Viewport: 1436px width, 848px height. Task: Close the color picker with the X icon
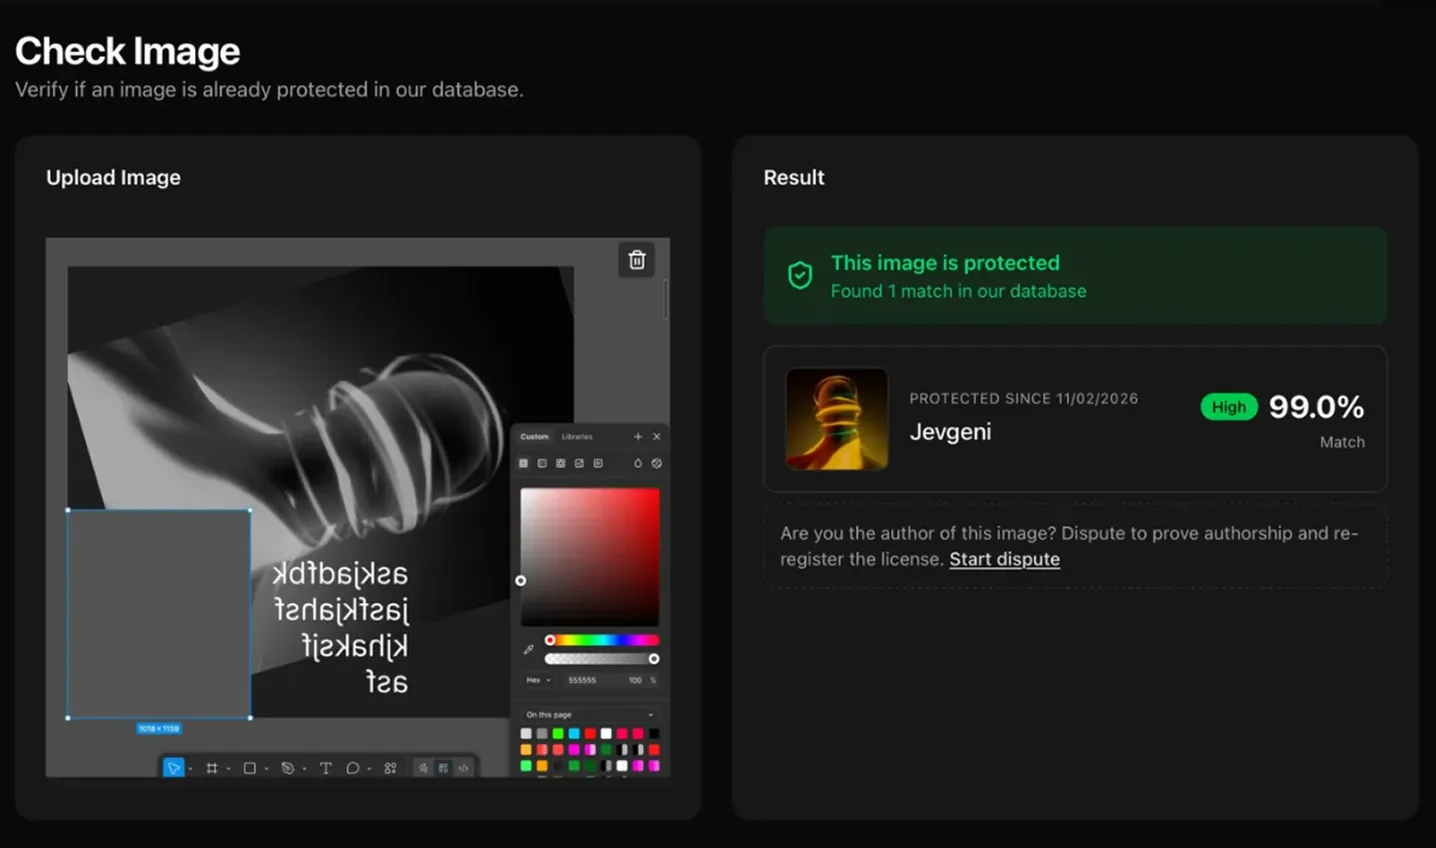pyautogui.click(x=657, y=437)
